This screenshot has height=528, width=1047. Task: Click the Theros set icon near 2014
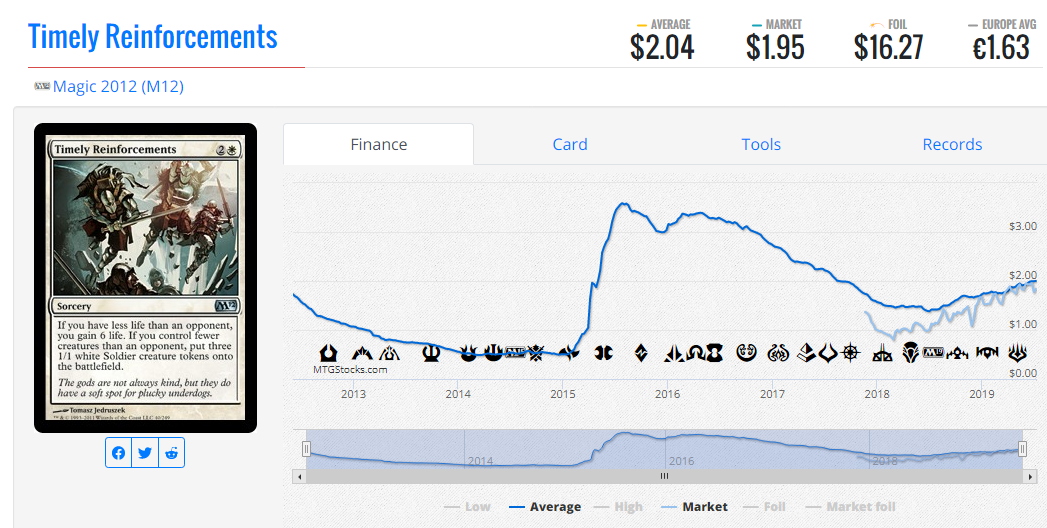(x=431, y=352)
